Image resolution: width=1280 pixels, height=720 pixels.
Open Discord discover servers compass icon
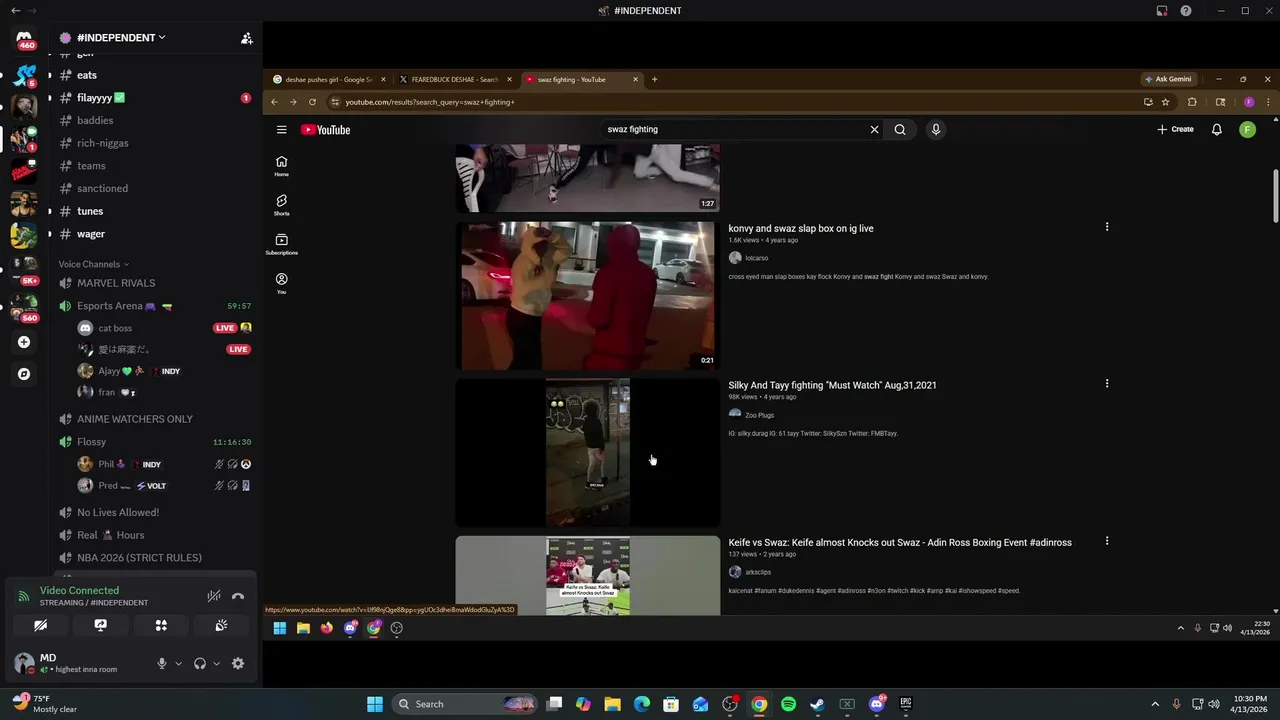point(24,374)
